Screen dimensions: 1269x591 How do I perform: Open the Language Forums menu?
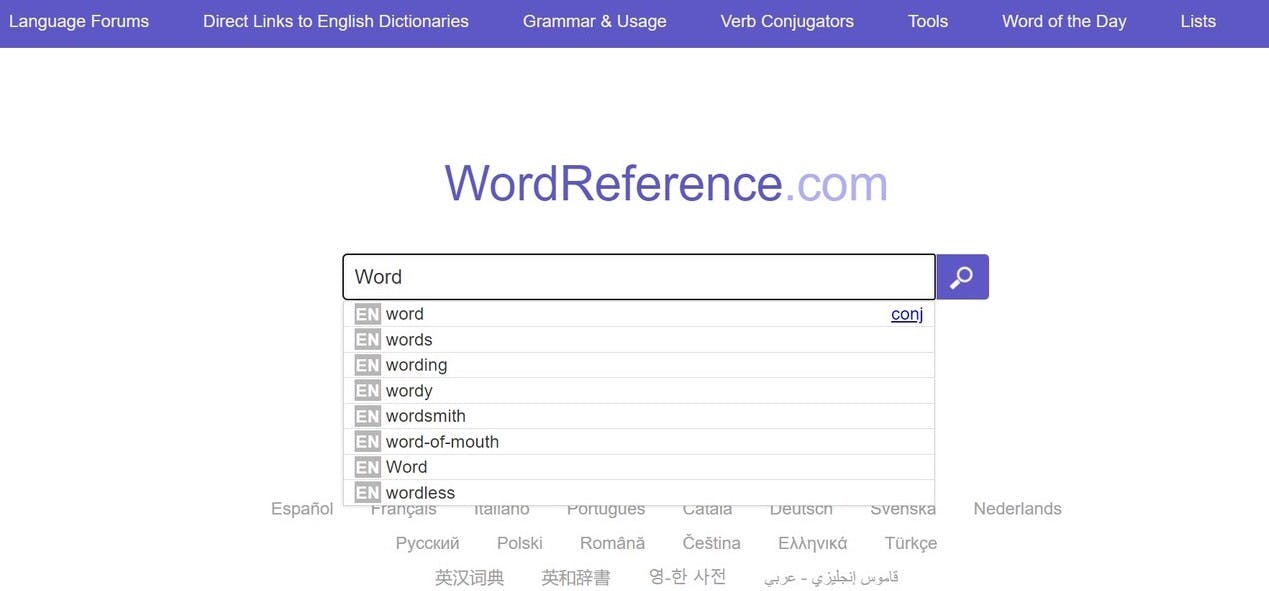79,21
